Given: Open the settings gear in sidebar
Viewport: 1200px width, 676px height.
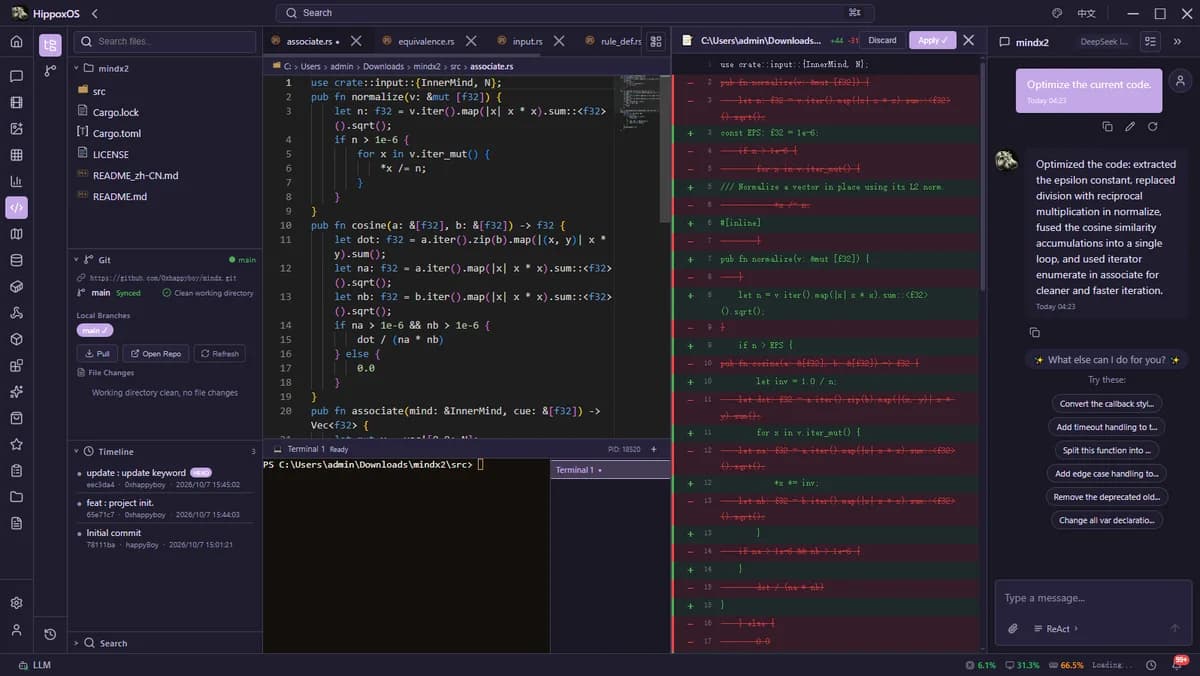Looking at the screenshot, I should (x=16, y=603).
